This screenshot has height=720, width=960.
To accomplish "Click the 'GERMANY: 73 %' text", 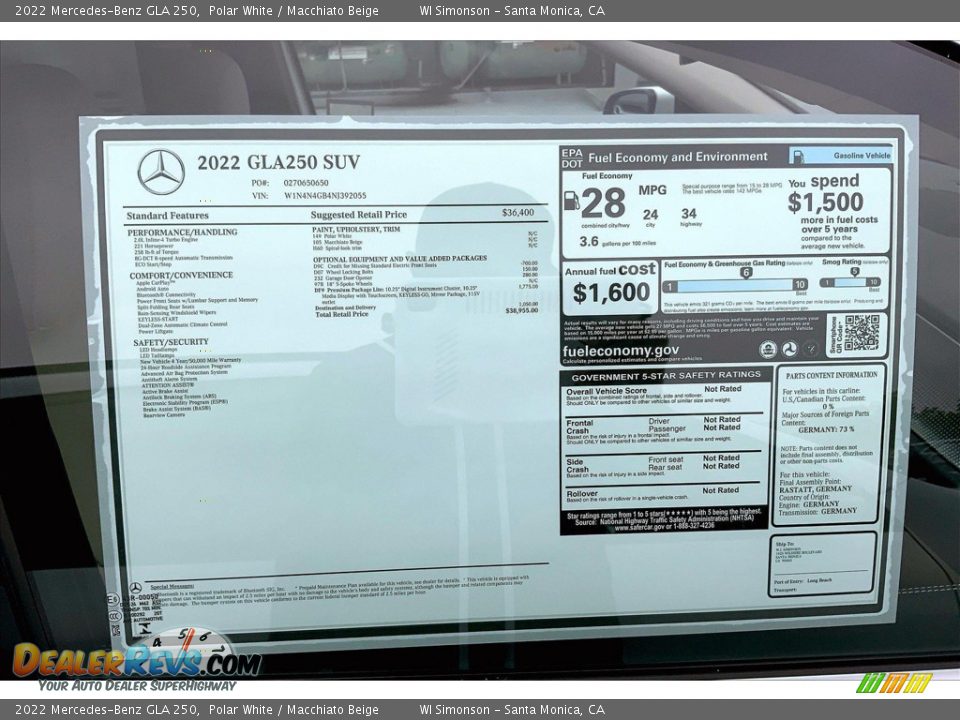I will click(825, 430).
